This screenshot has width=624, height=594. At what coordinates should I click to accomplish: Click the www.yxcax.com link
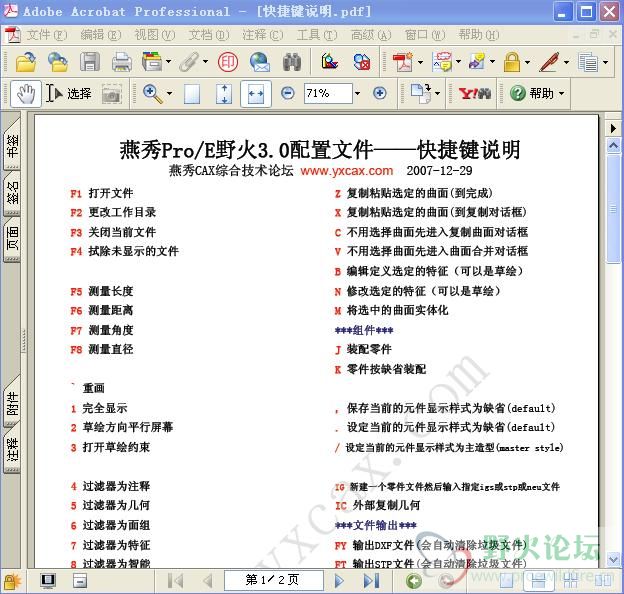click(x=347, y=171)
